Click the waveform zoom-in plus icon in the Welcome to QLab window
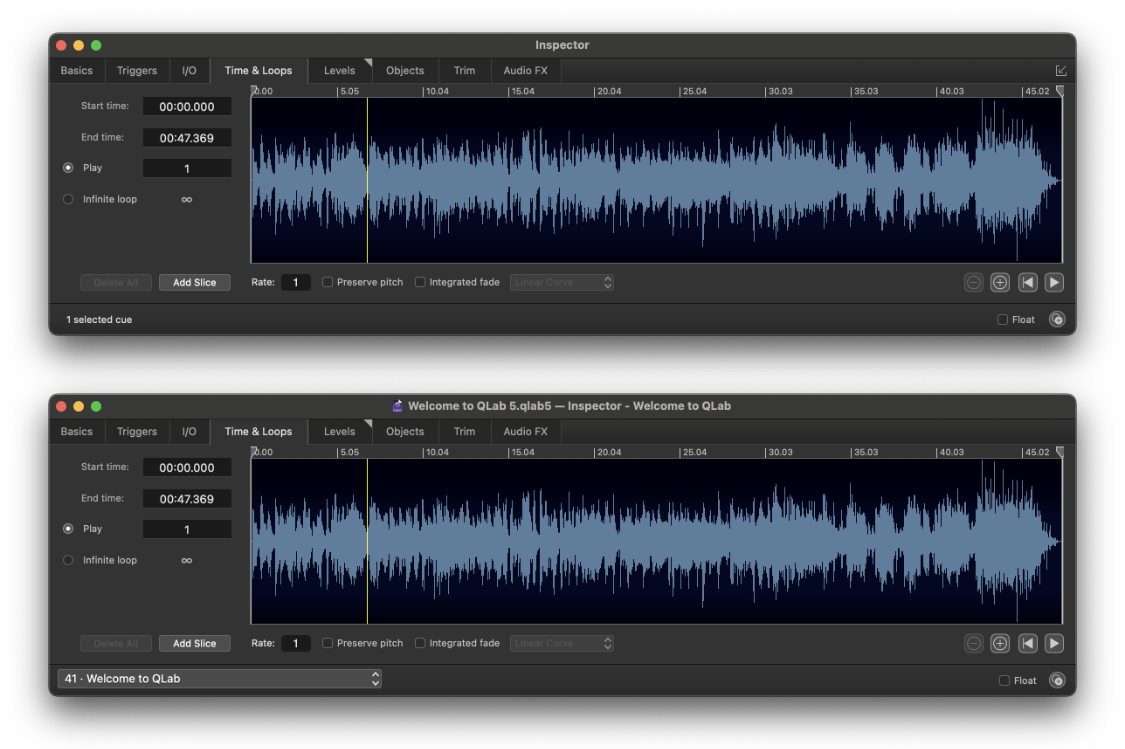This screenshot has width=1125, height=749. point(999,644)
